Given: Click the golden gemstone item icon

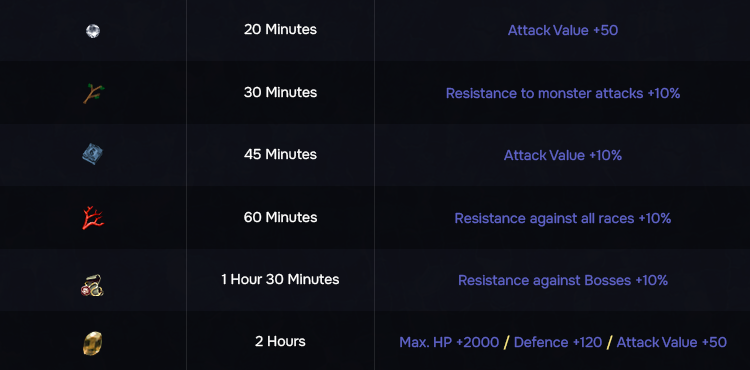Looking at the screenshot, I should click(x=92, y=343).
